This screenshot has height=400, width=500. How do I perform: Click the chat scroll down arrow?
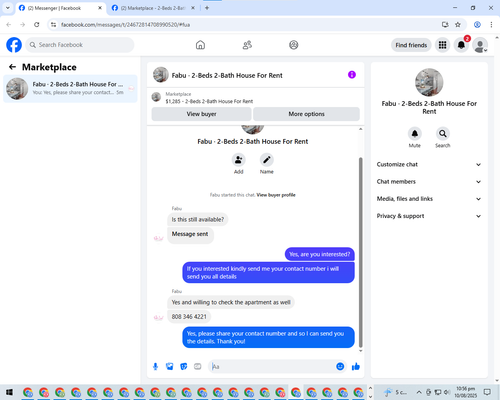click(x=360, y=351)
